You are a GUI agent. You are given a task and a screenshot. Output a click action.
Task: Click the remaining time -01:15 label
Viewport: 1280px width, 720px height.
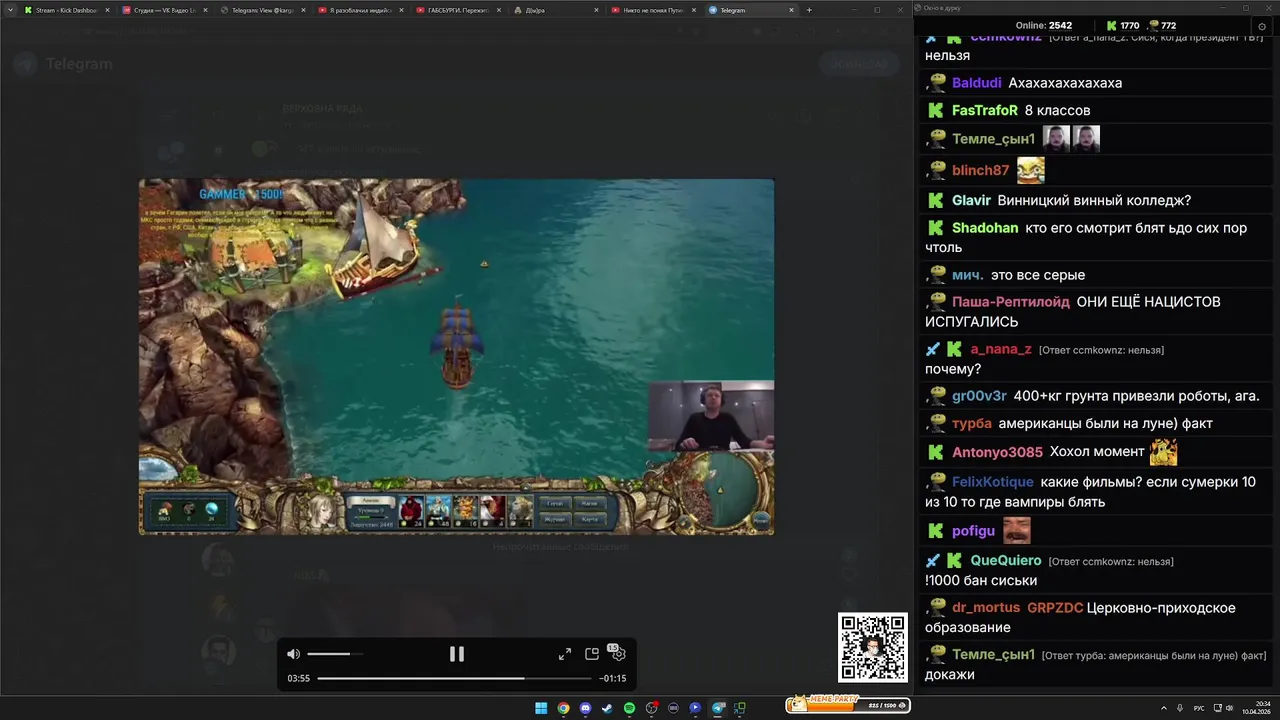coord(613,678)
